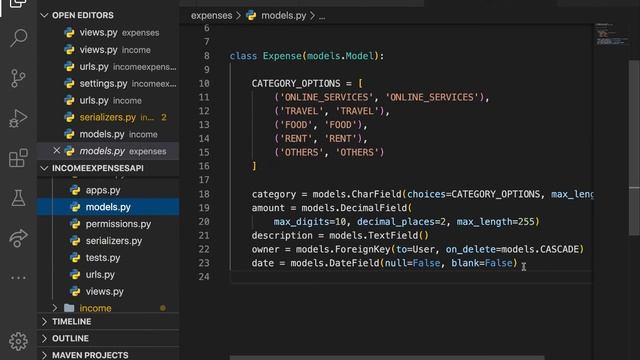The image size is (640, 360).
Task: Open views.py income in open editors
Action: pyautogui.click(x=108, y=50)
